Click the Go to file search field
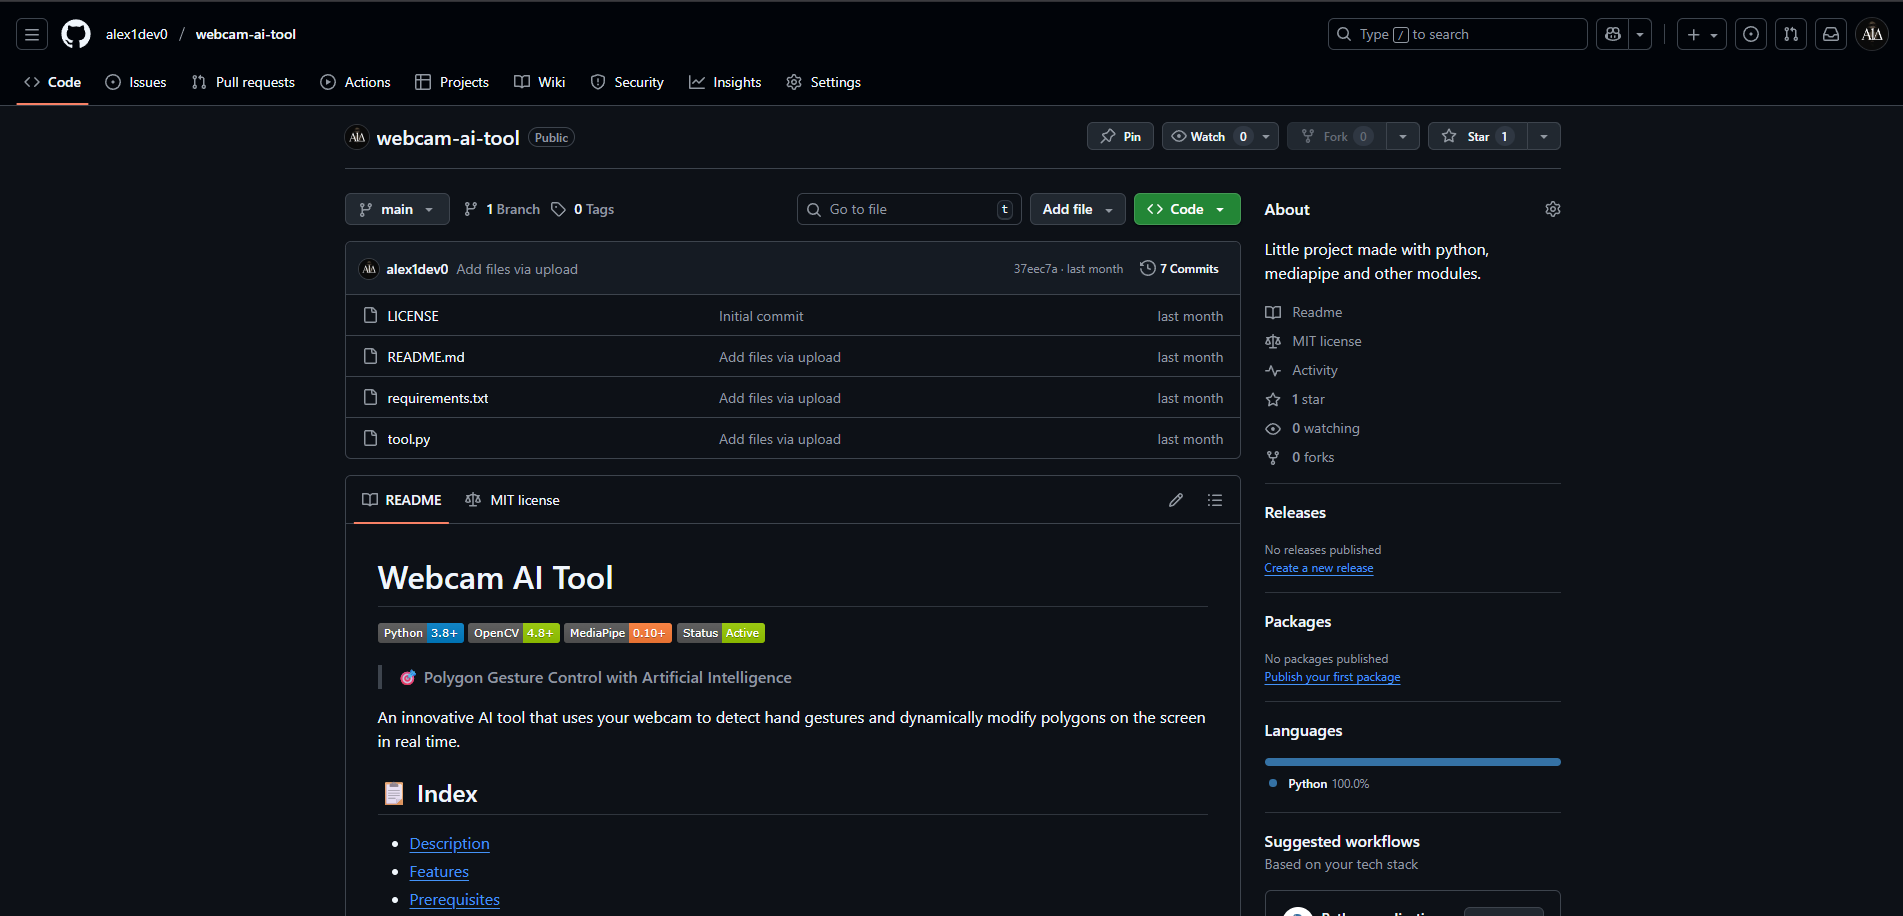Screen dimensions: 1903x916 pyautogui.click(x=910, y=209)
